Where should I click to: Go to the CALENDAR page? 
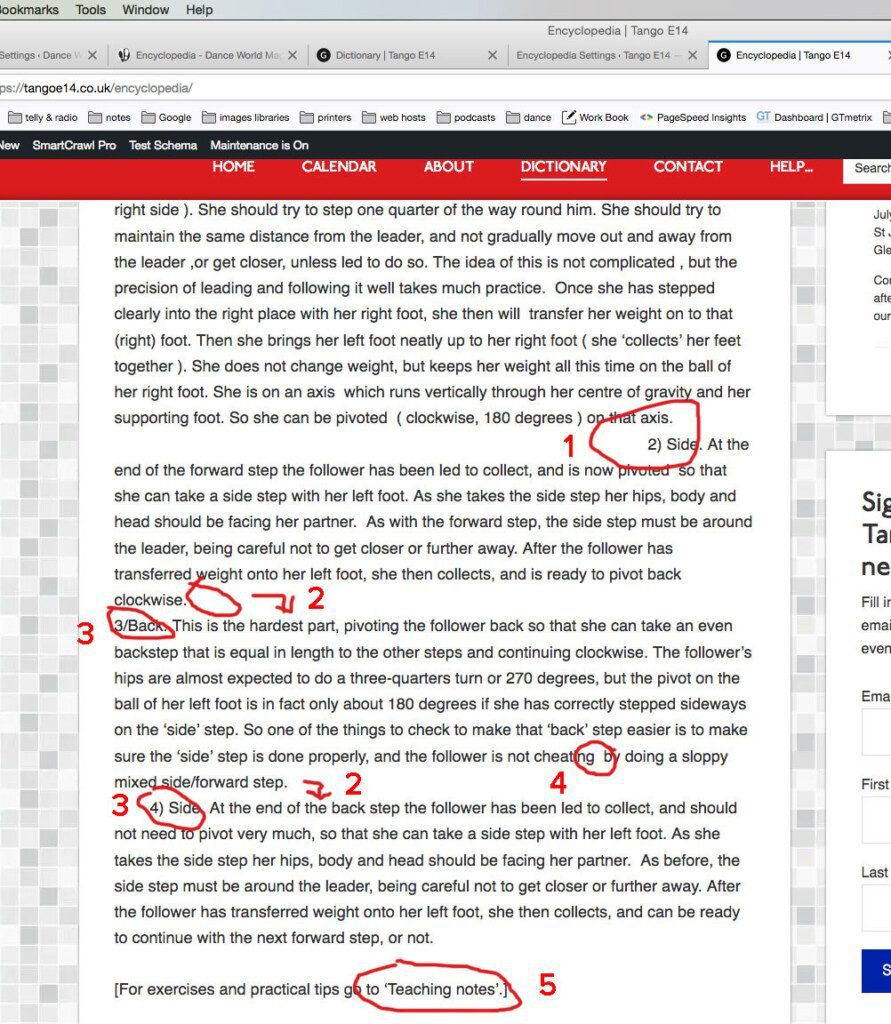(339, 167)
